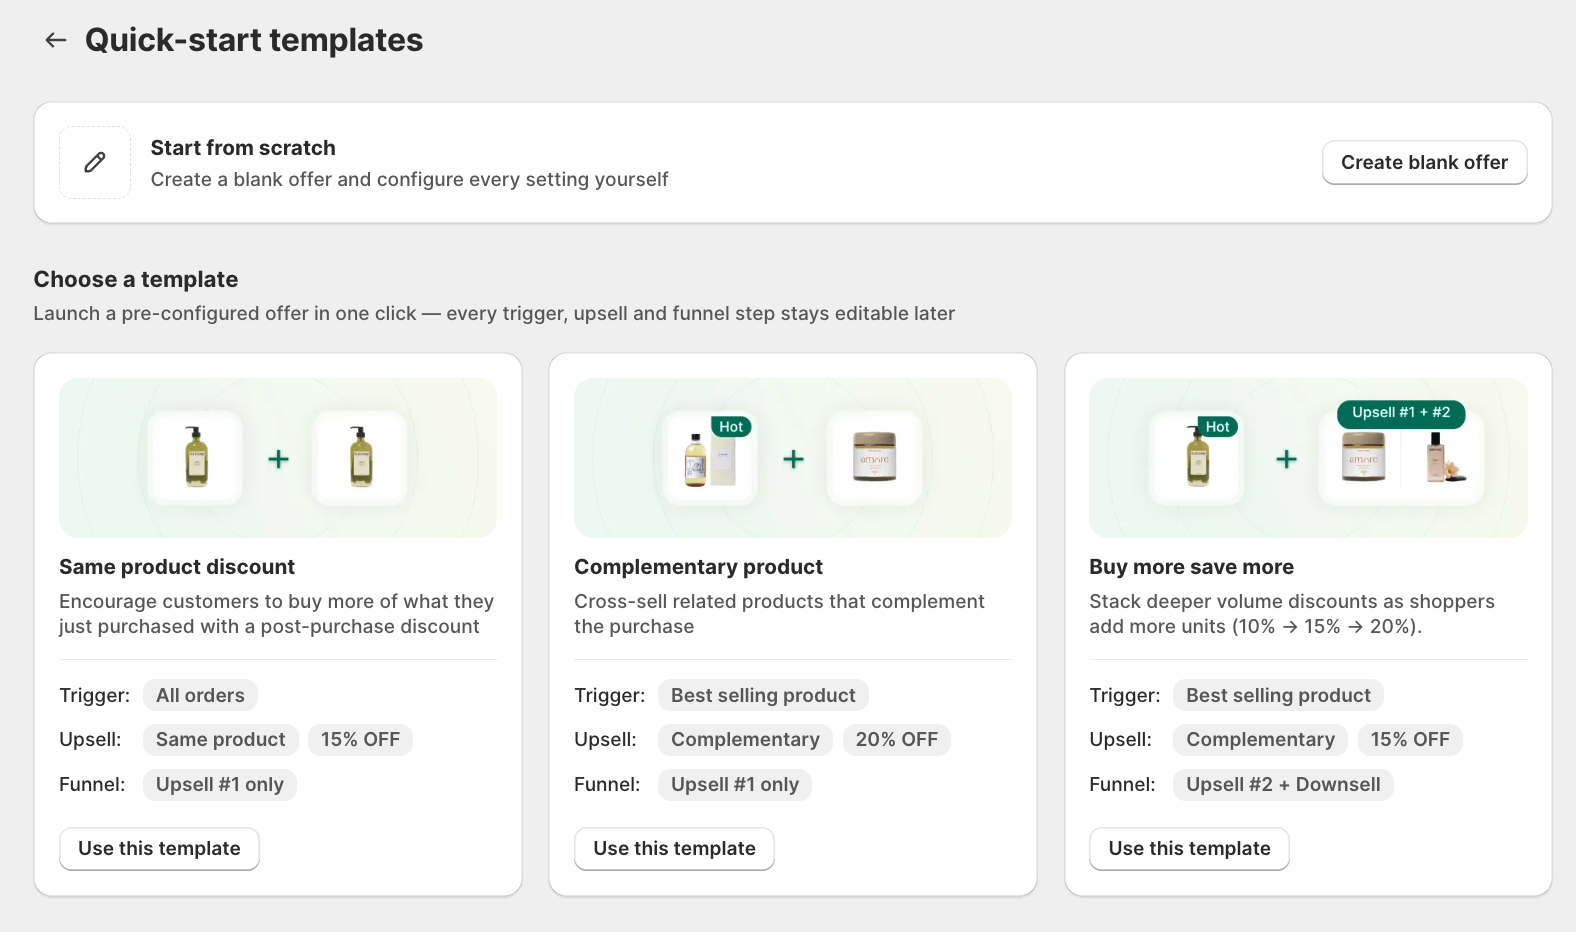The image size is (1576, 932).
Task: Click the 20% OFF tag
Action: tap(897, 740)
